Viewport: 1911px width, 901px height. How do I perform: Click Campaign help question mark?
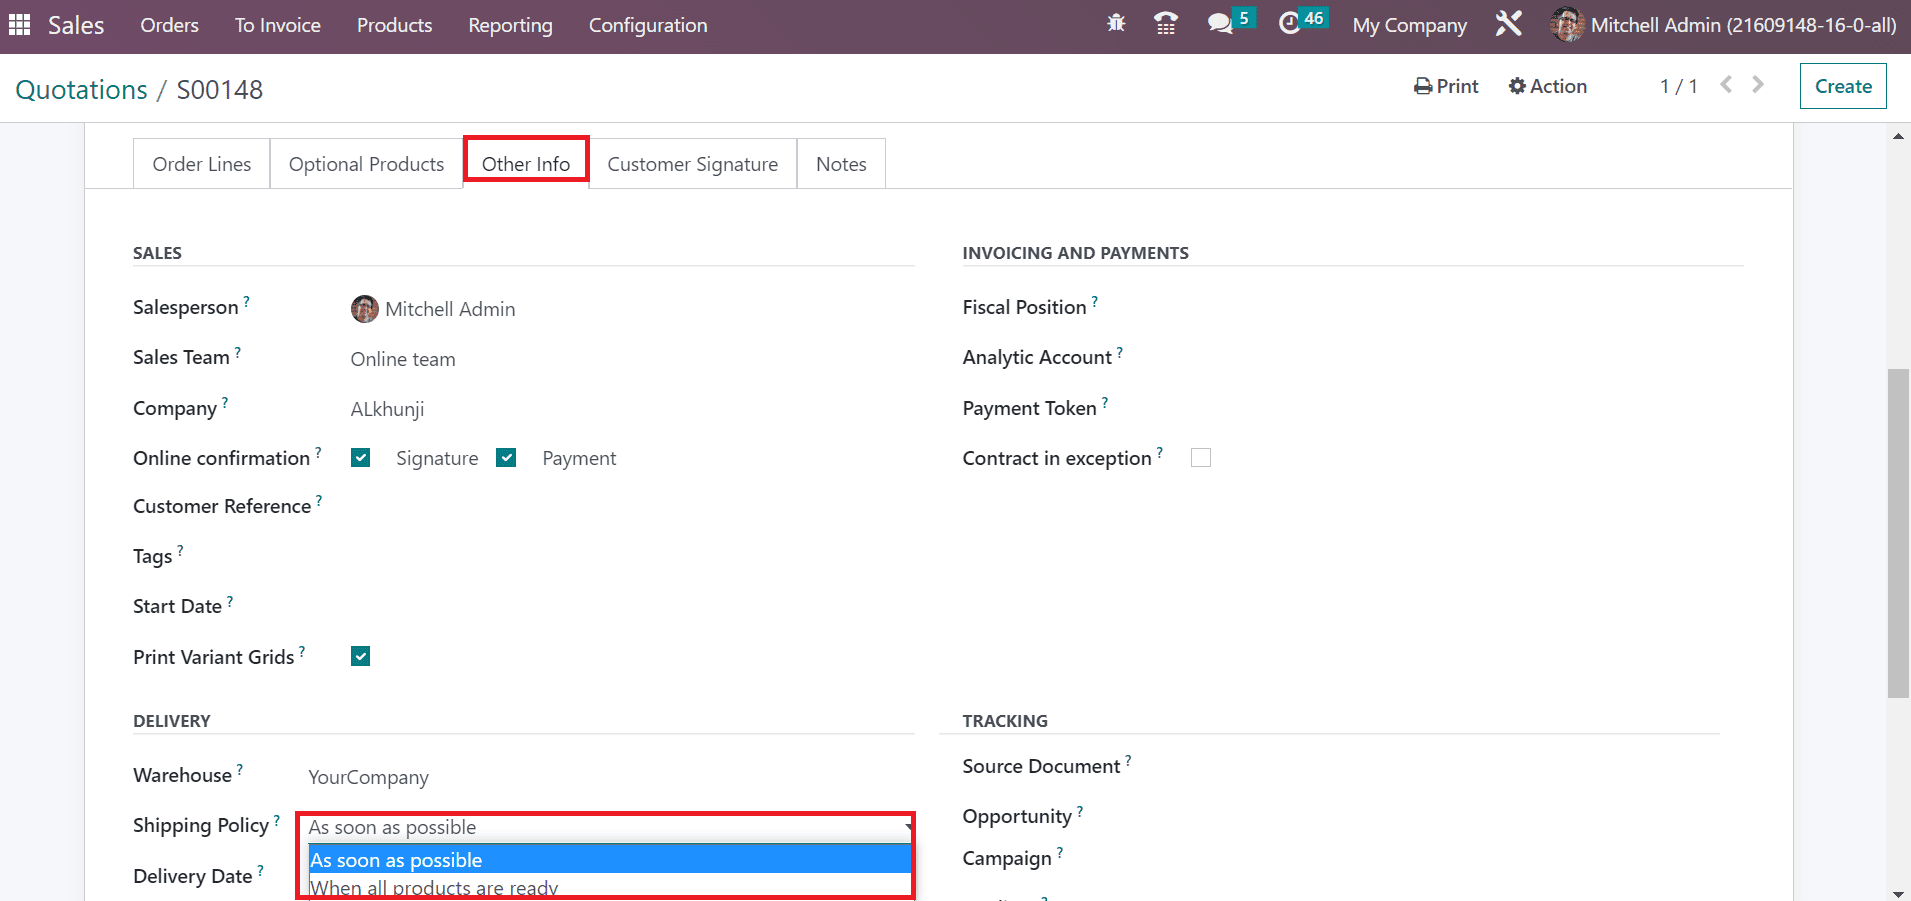click(x=1060, y=852)
